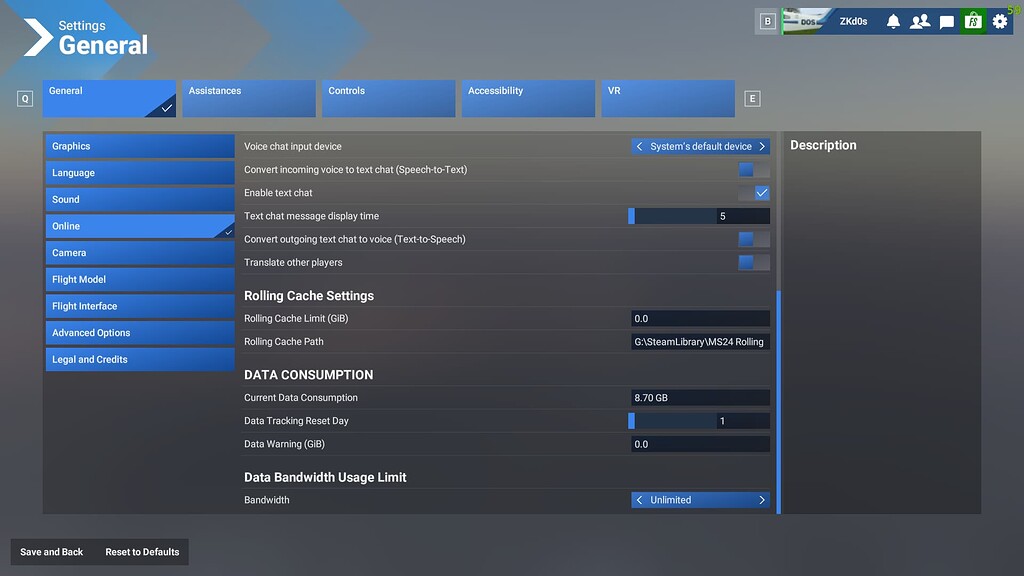Open the friends list icon
The height and width of the screenshot is (576, 1024).
[919, 21]
